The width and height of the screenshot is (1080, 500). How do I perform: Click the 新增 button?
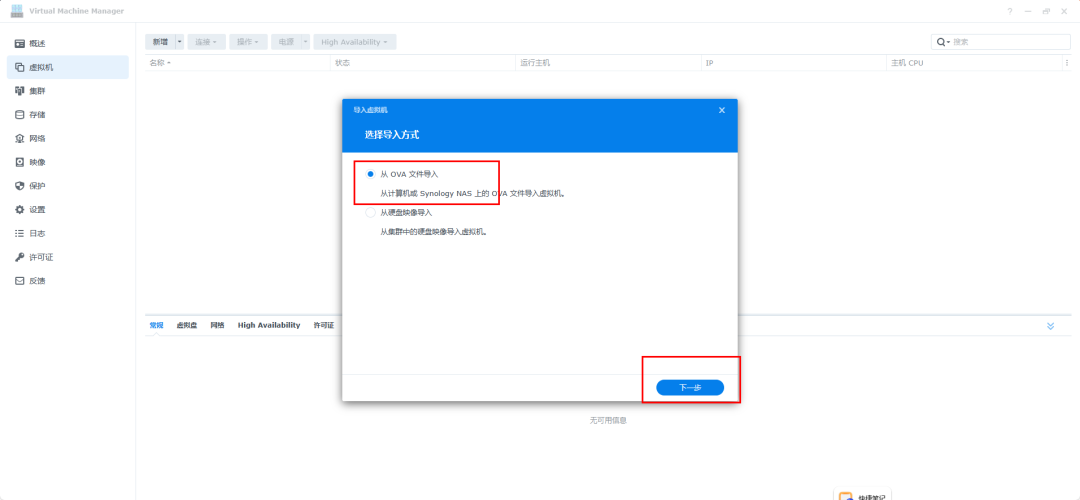(160, 42)
